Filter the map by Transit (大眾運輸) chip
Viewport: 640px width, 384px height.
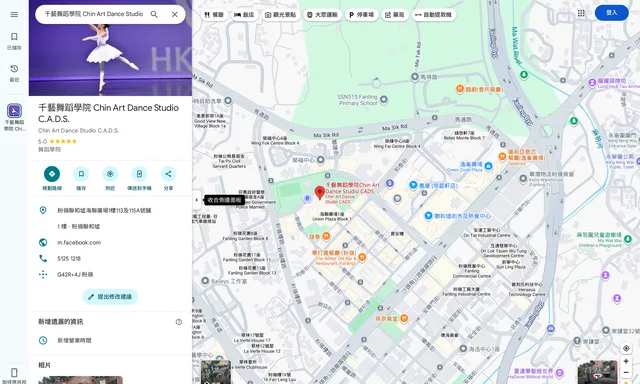coord(322,15)
